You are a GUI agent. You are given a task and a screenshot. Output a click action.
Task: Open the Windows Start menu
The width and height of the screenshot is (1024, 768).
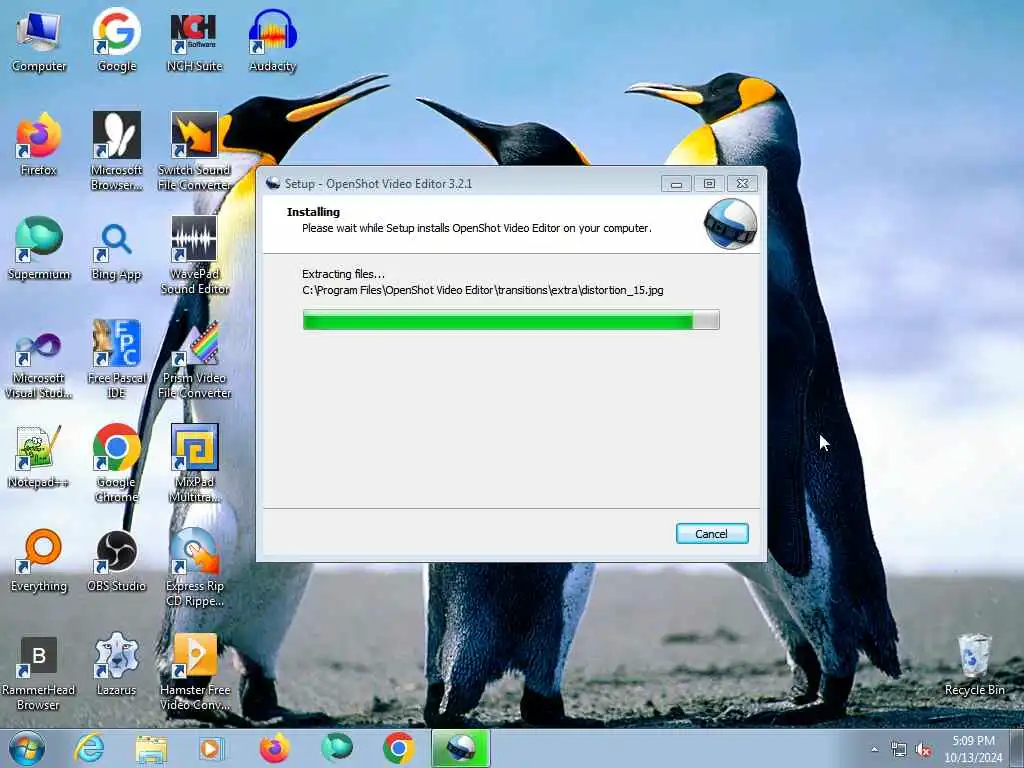tap(27, 748)
